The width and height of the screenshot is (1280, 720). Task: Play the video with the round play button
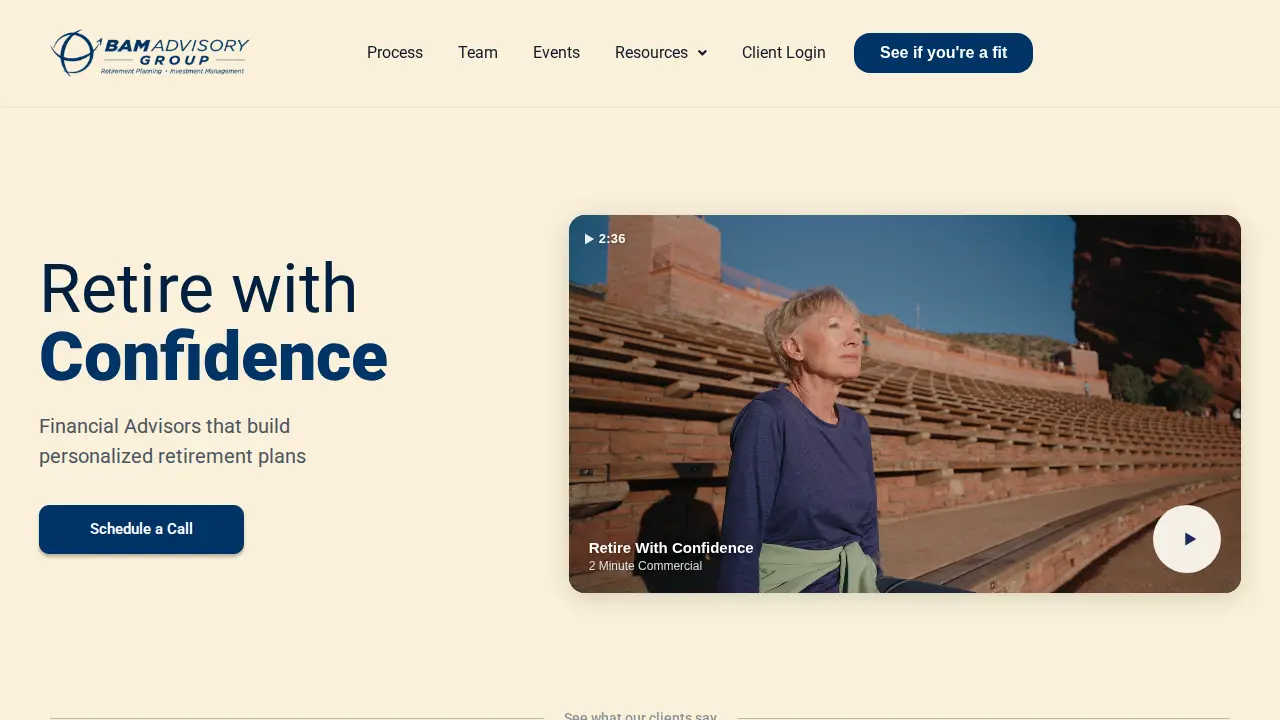tap(1187, 539)
